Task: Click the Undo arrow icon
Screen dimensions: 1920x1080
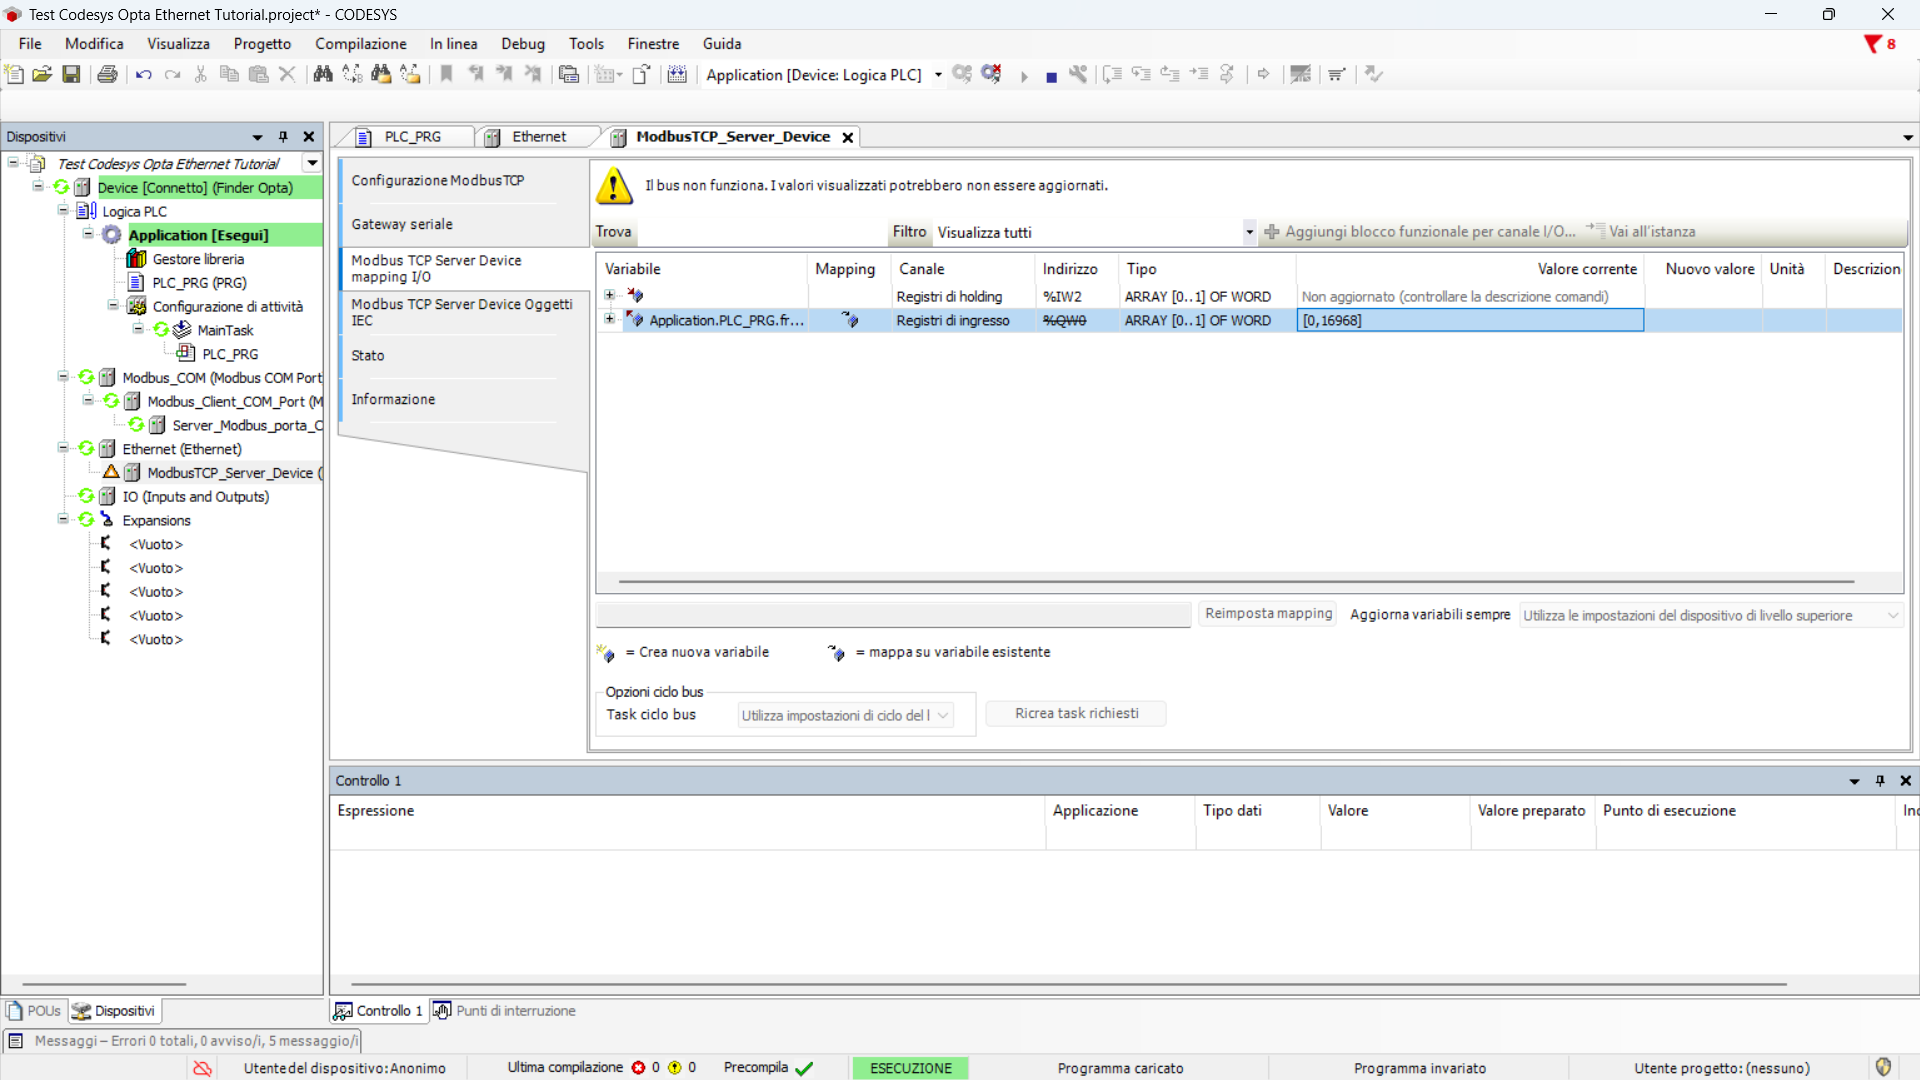Action: (143, 74)
